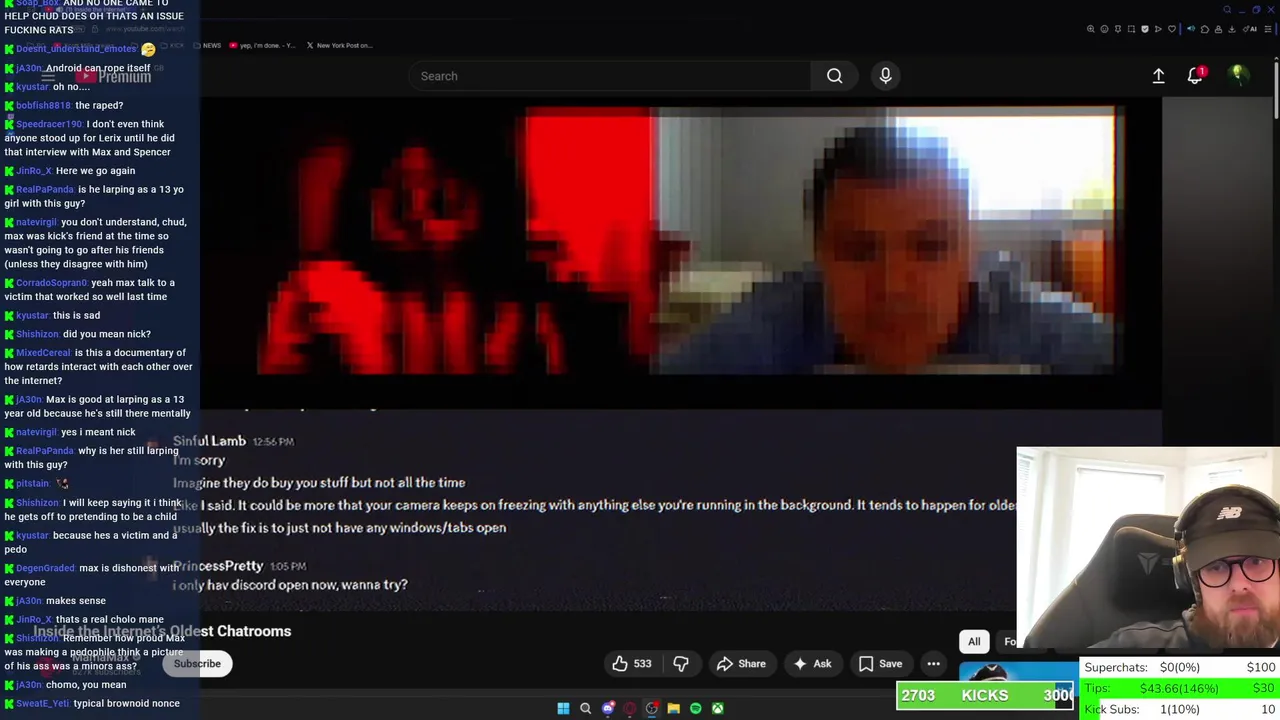Image resolution: width=1280 pixels, height=720 pixels.
Task: Go to YouTube Premium home logo
Action: click(112, 76)
